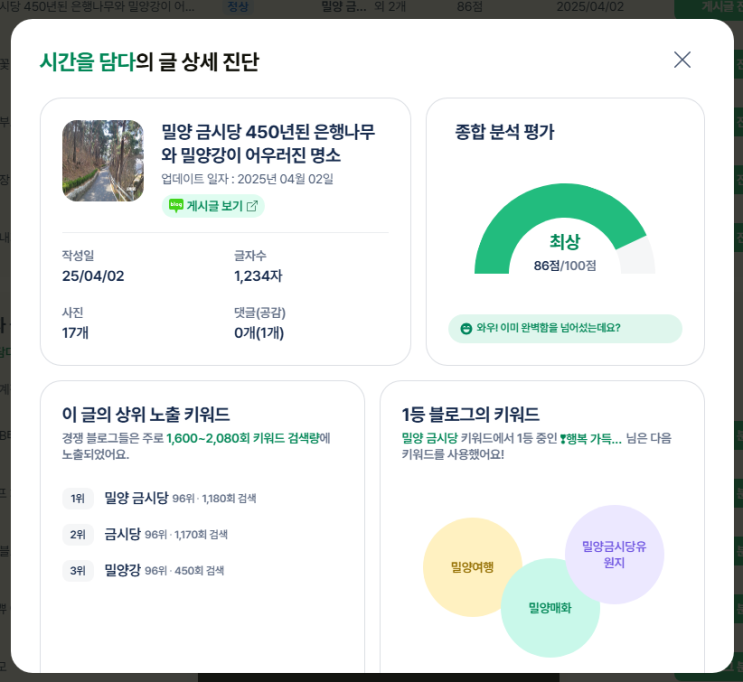Click the smiley face icon in the feedback banner

(466, 328)
